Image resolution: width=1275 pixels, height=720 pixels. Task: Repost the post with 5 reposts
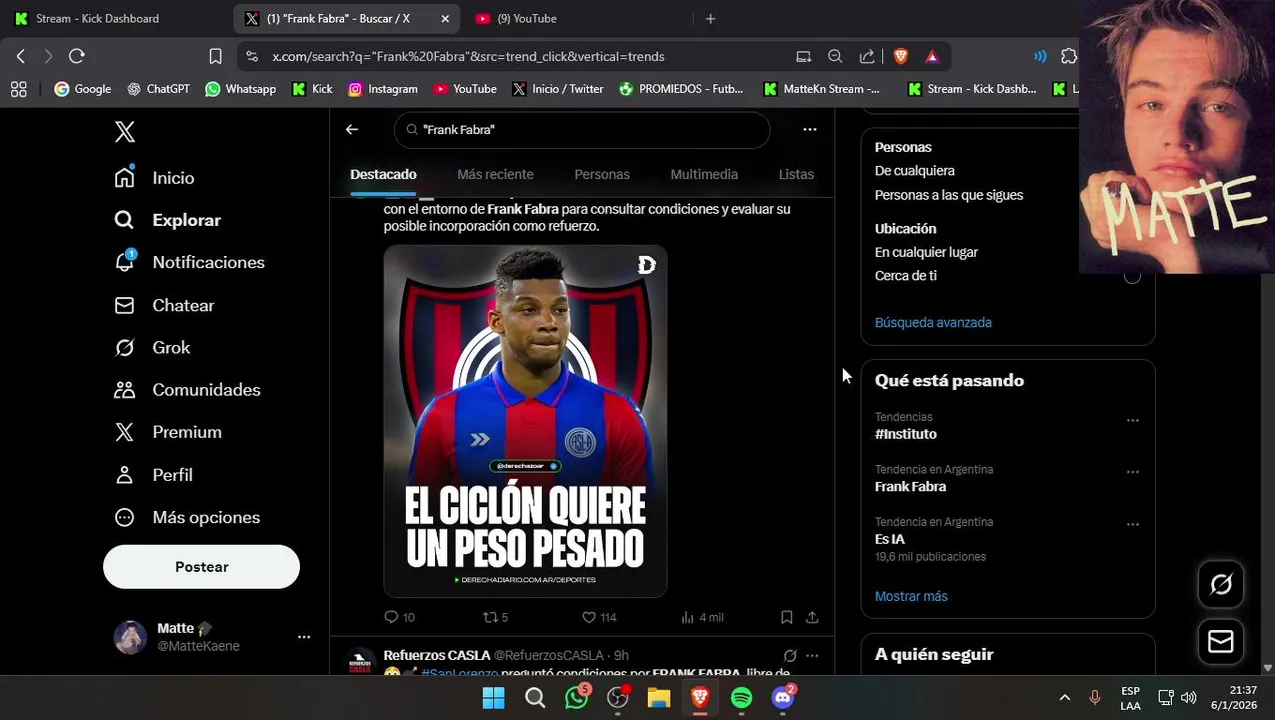point(495,617)
